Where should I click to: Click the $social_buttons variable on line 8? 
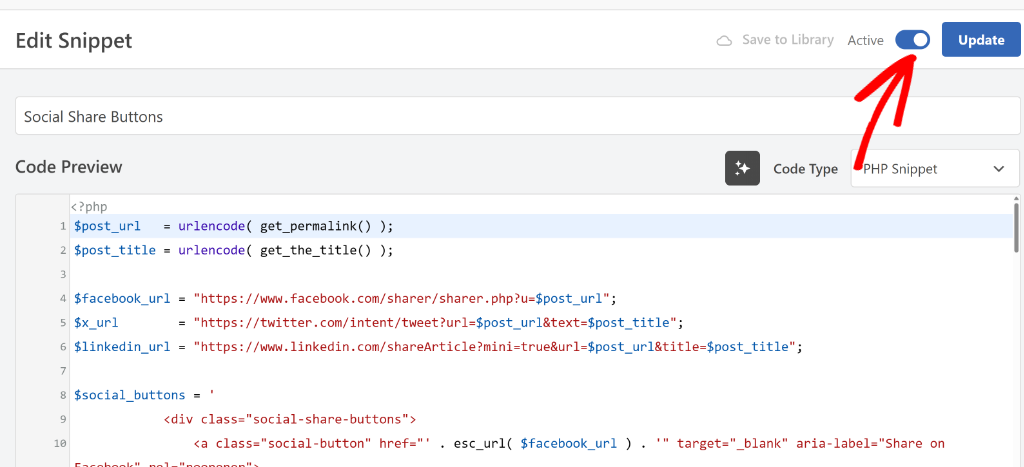coord(129,395)
